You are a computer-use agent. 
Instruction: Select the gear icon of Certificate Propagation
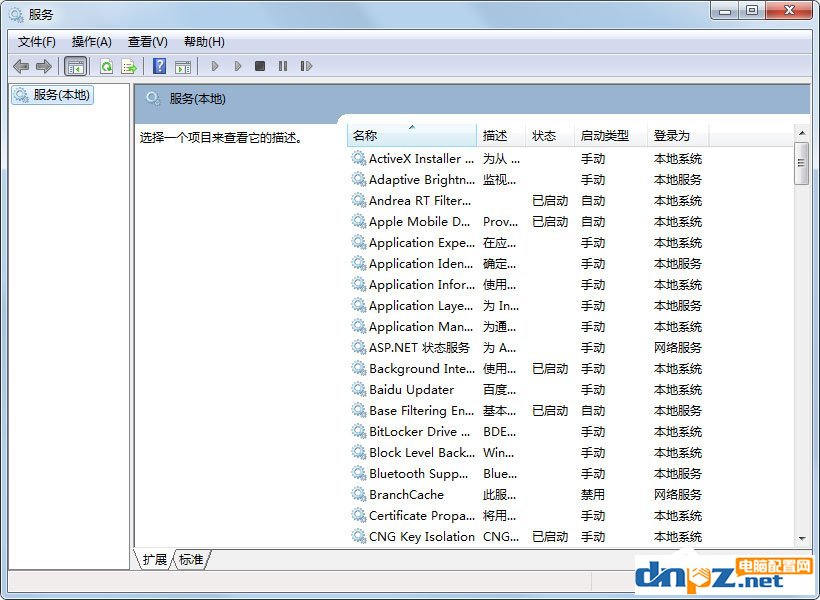point(358,515)
